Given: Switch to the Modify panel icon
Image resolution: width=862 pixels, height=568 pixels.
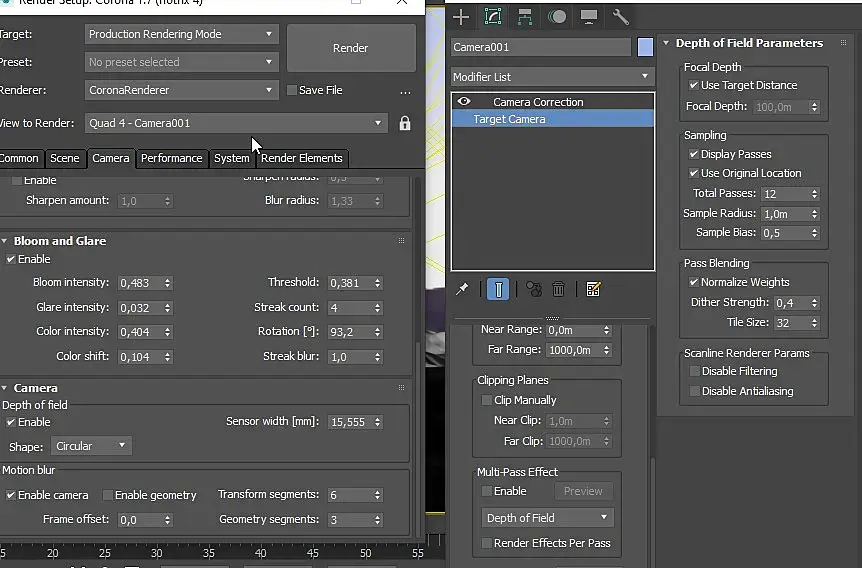Looking at the screenshot, I should tap(493, 16).
